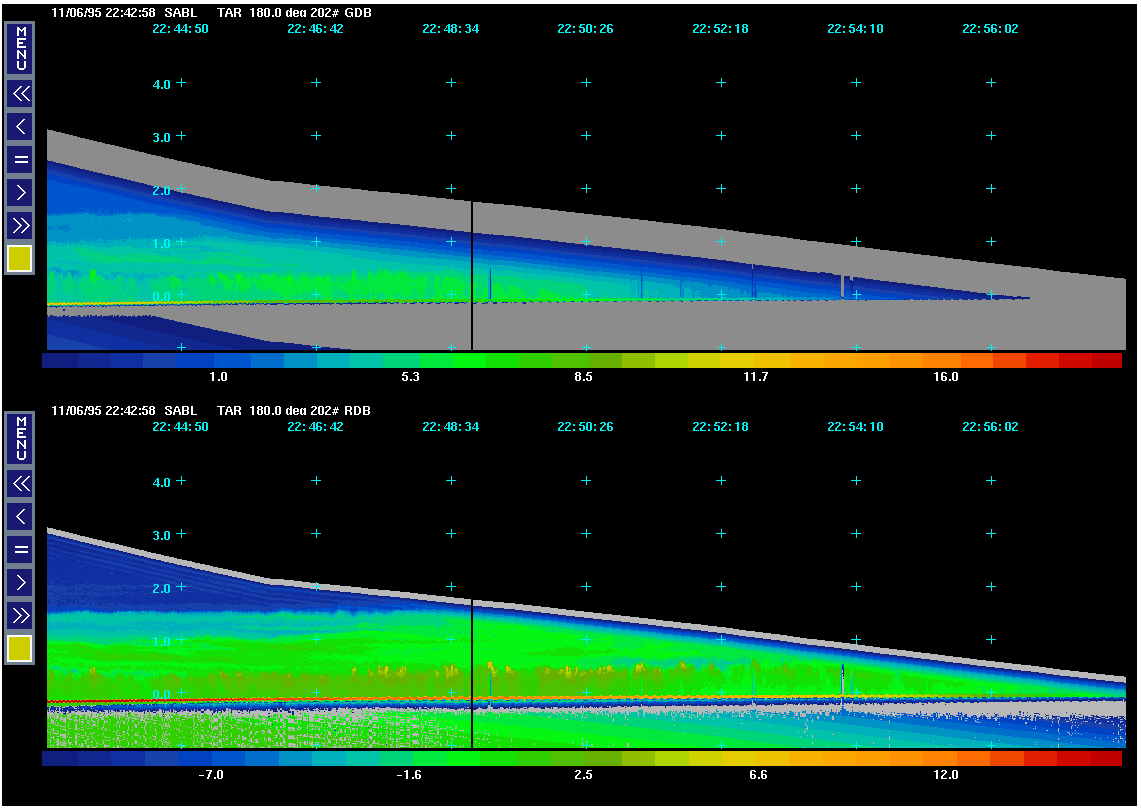The height and width of the screenshot is (810, 1141).
Task: Select the 22:50:26 time label in the top panel
Action: point(585,29)
